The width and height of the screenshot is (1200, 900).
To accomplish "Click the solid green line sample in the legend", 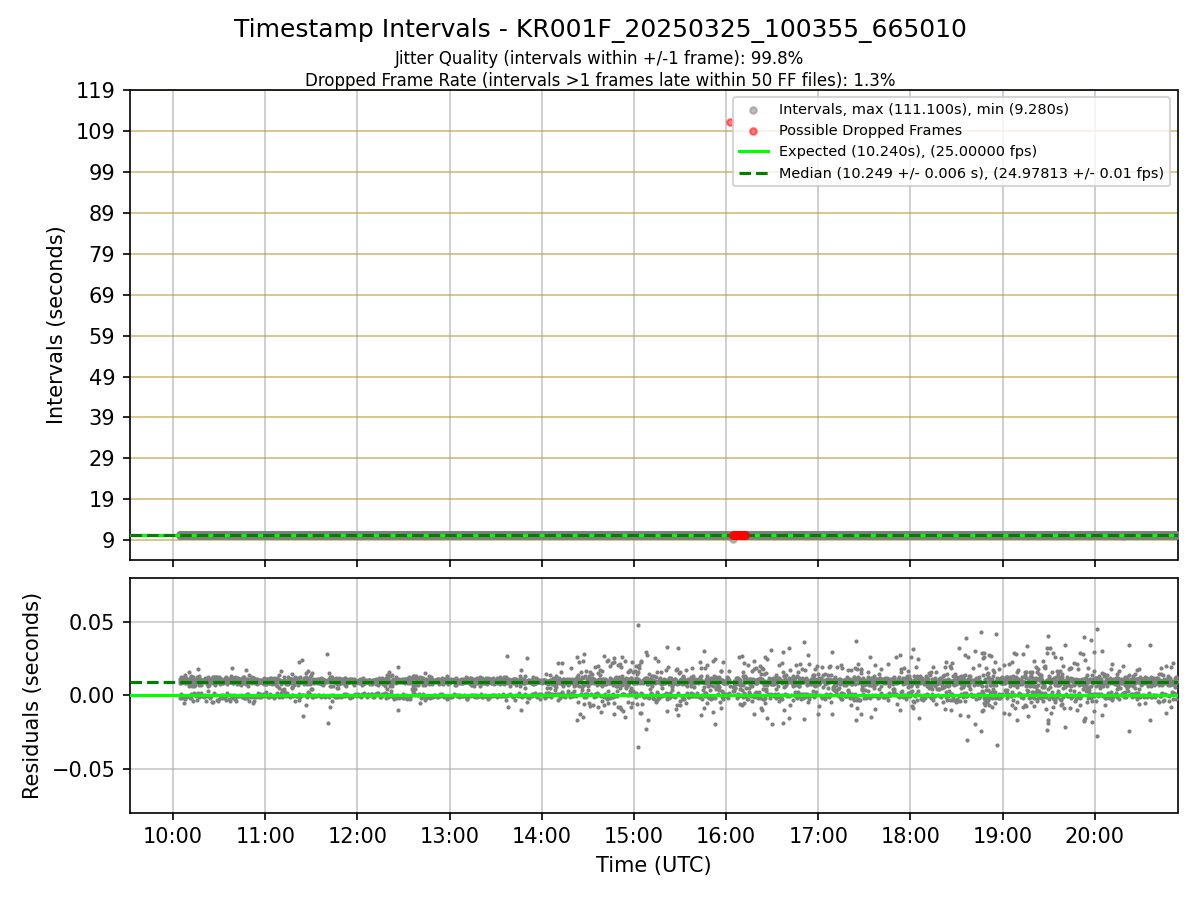I will 754,152.
